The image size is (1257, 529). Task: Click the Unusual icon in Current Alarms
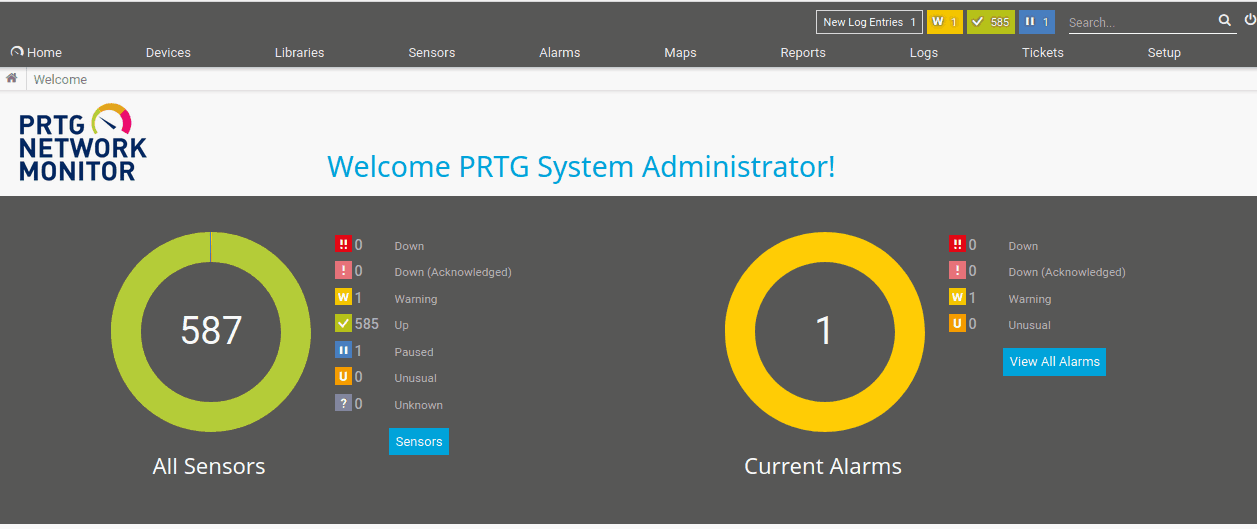pos(957,324)
